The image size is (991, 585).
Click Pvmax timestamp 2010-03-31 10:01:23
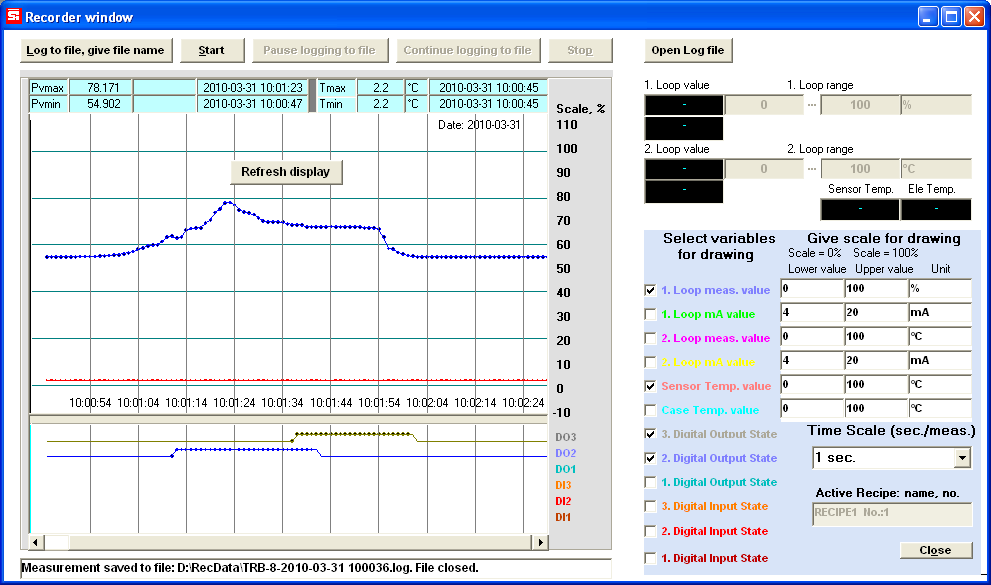[253, 88]
